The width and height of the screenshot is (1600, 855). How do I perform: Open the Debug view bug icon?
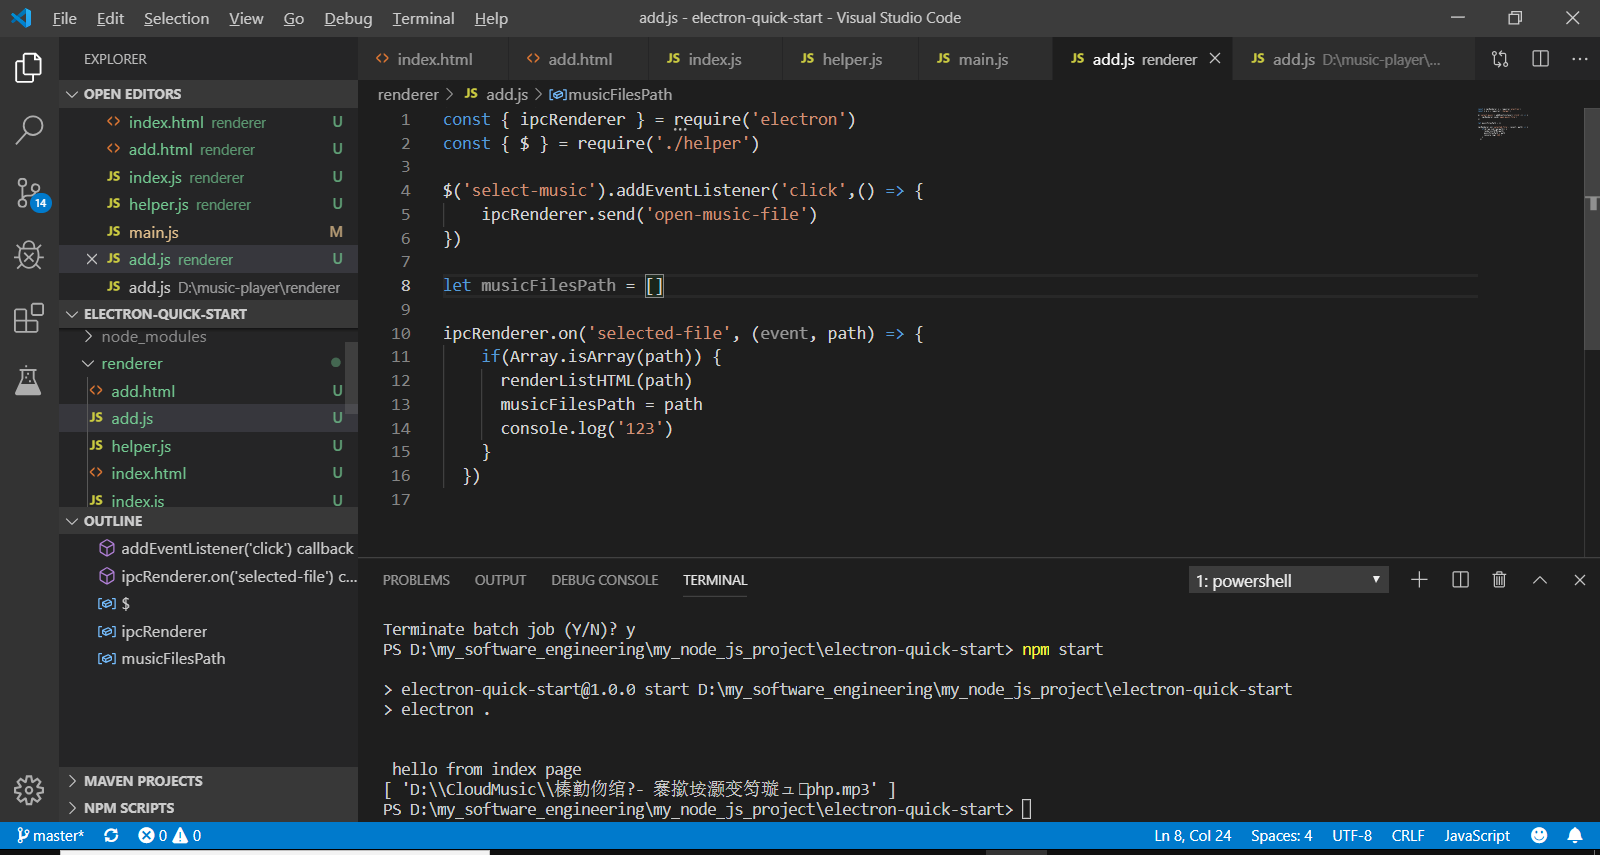(x=29, y=255)
